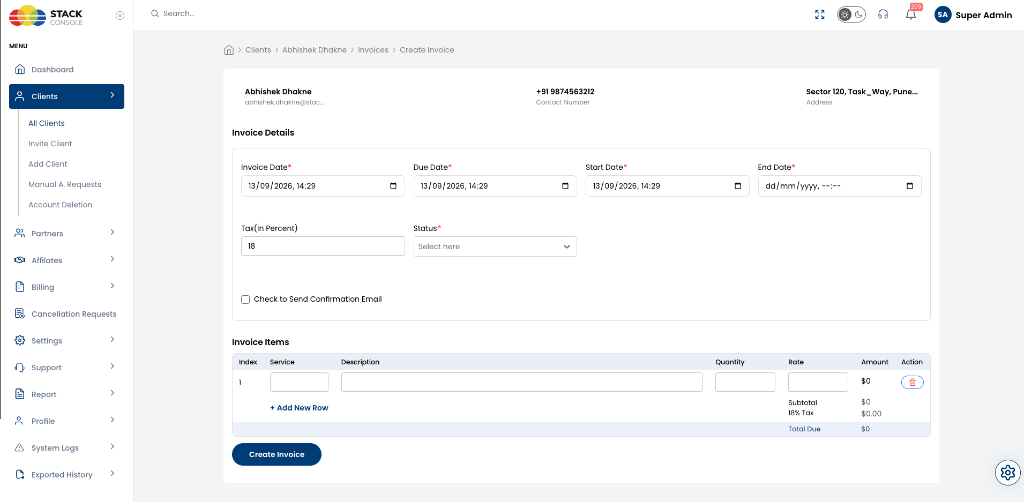This screenshot has width=1024, height=502.
Task: Click the Partners icon in sidebar
Action: click(20, 233)
